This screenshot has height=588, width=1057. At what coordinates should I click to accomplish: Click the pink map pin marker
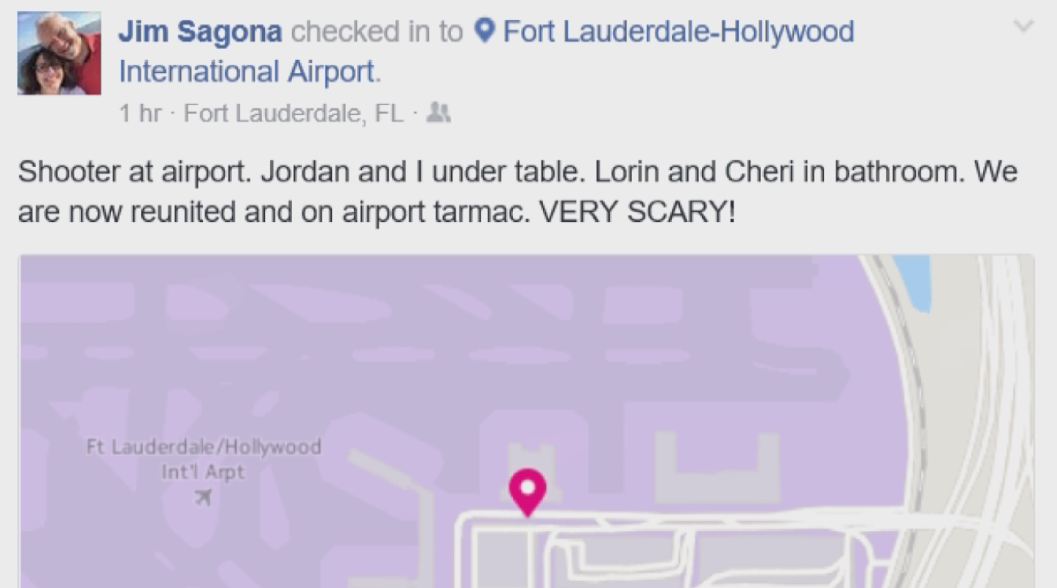[527, 490]
